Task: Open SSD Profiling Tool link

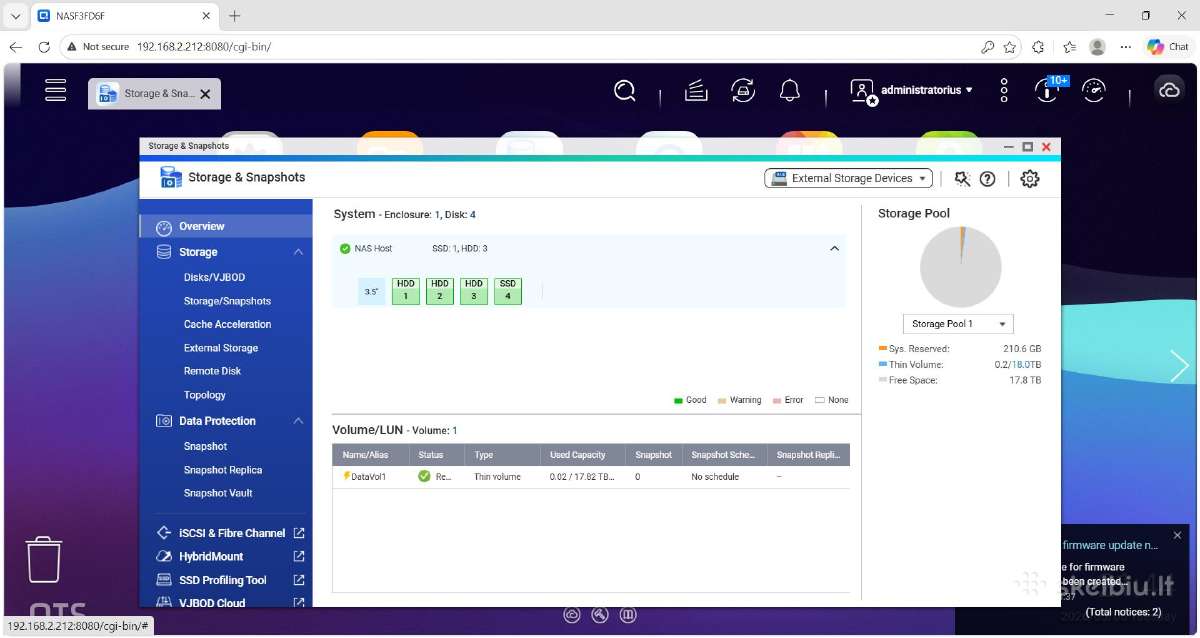Action: click(231, 580)
